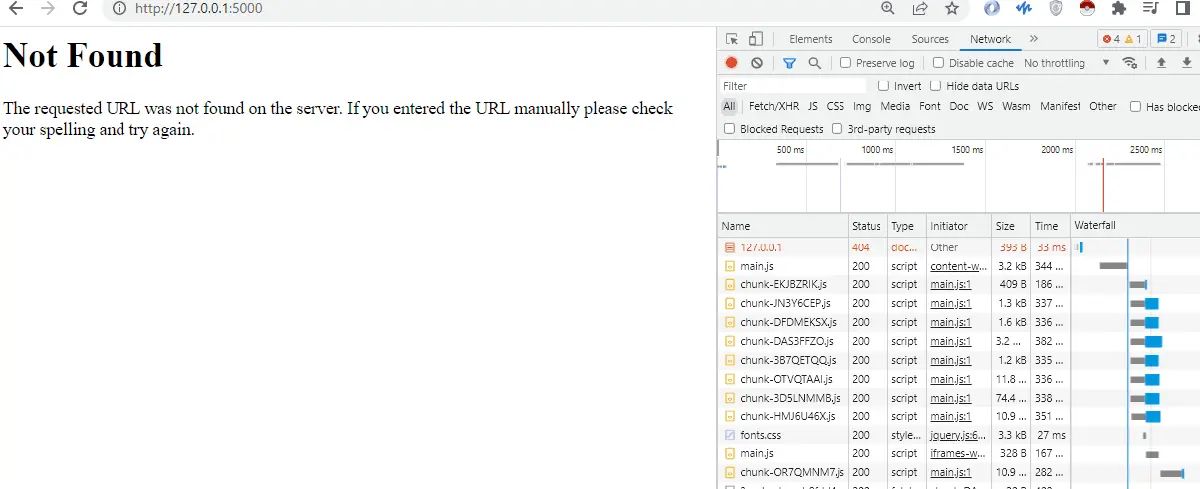This screenshot has height=489, width=1200.
Task: Check 3rd-party requests
Action: click(837, 129)
